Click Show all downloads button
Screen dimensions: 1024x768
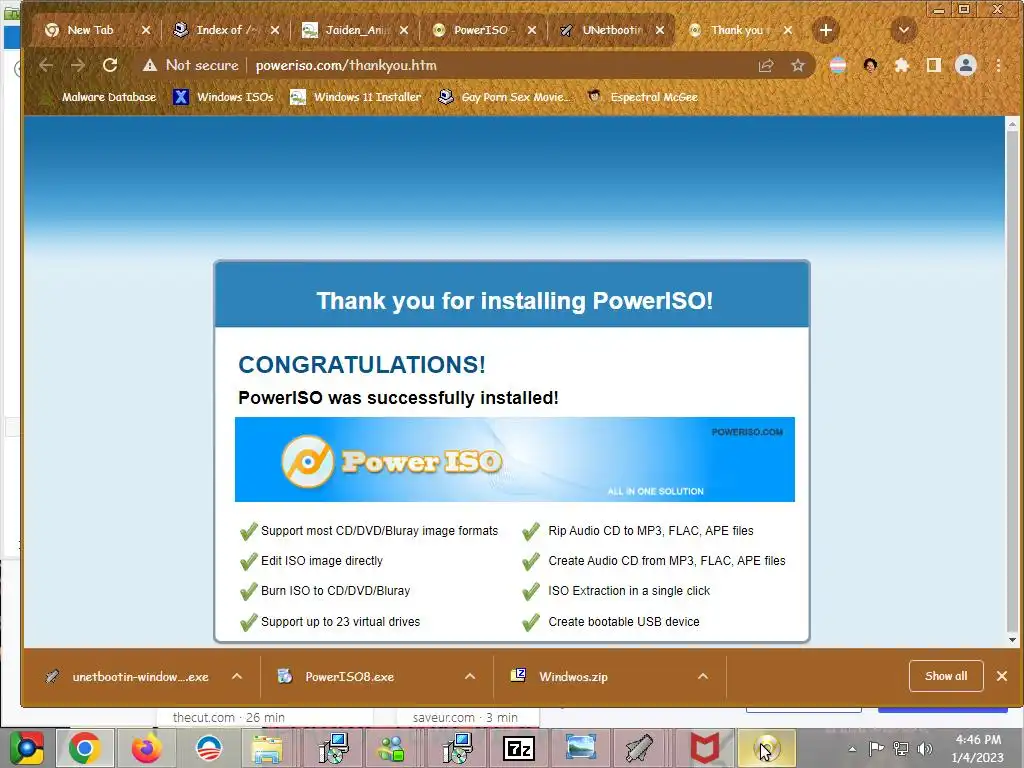(946, 676)
